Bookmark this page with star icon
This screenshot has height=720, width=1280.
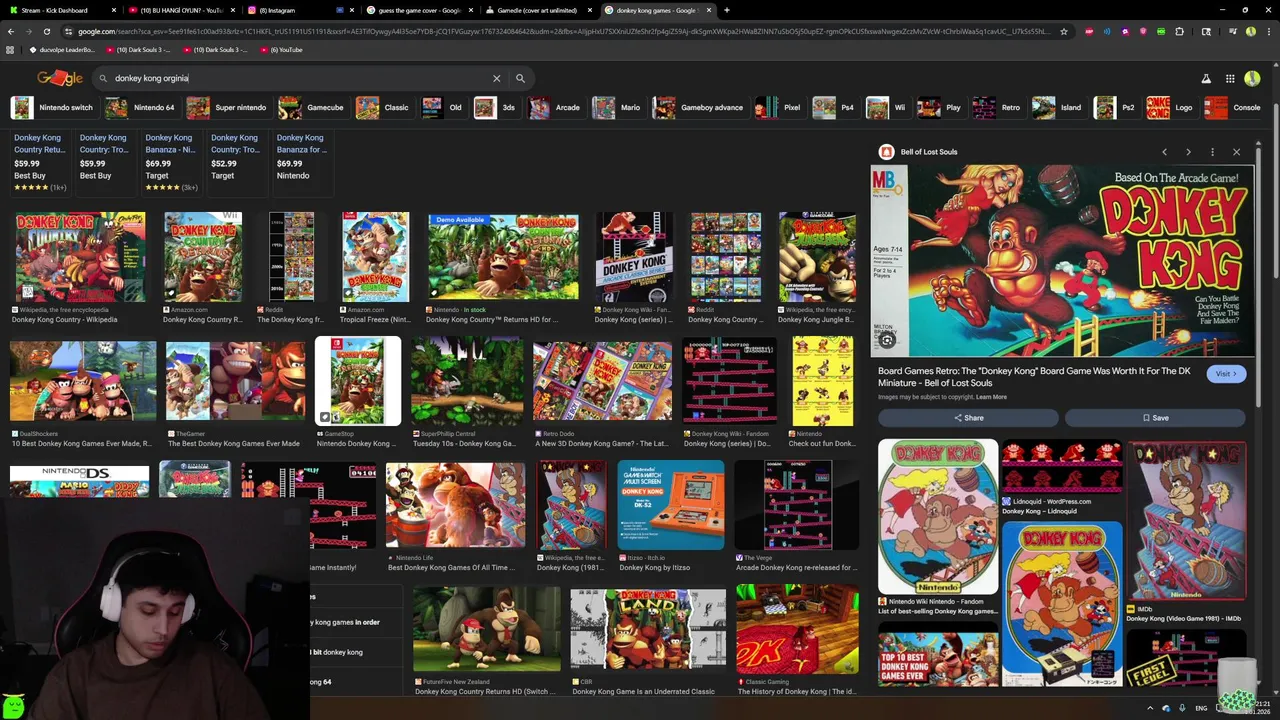click(x=1063, y=31)
